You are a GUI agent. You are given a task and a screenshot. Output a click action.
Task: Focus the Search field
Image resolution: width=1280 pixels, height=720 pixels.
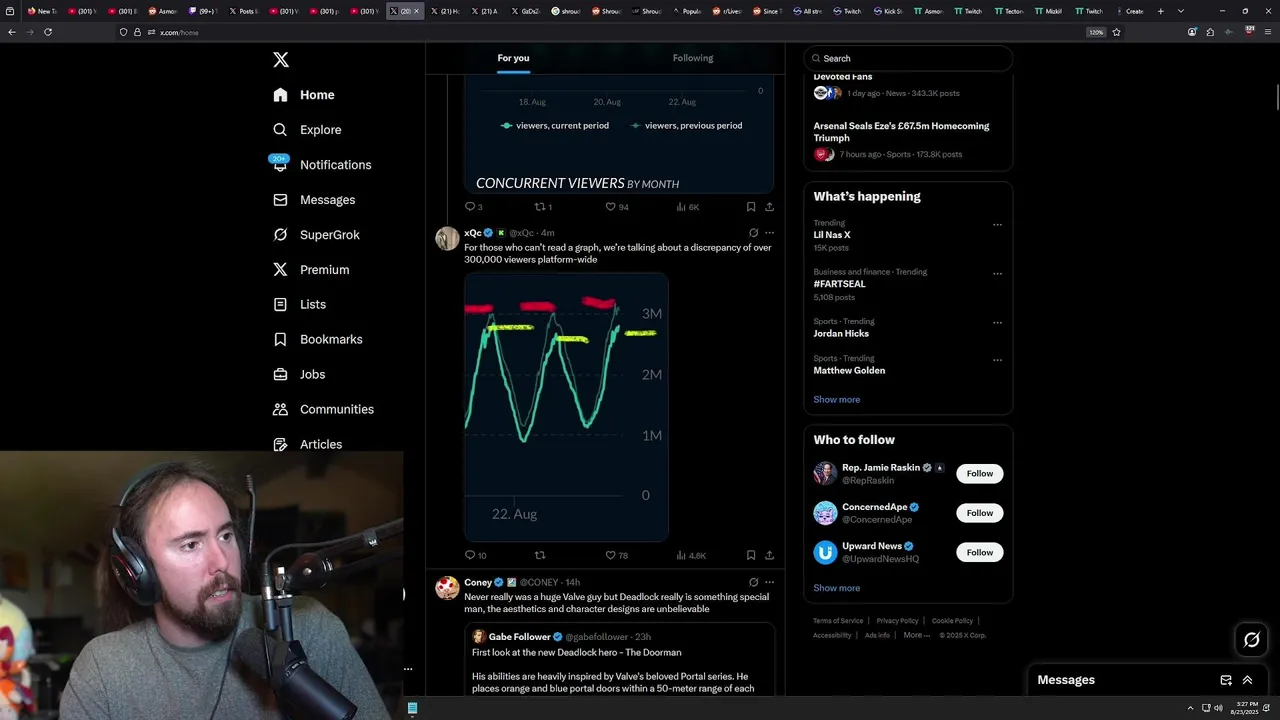tap(908, 58)
